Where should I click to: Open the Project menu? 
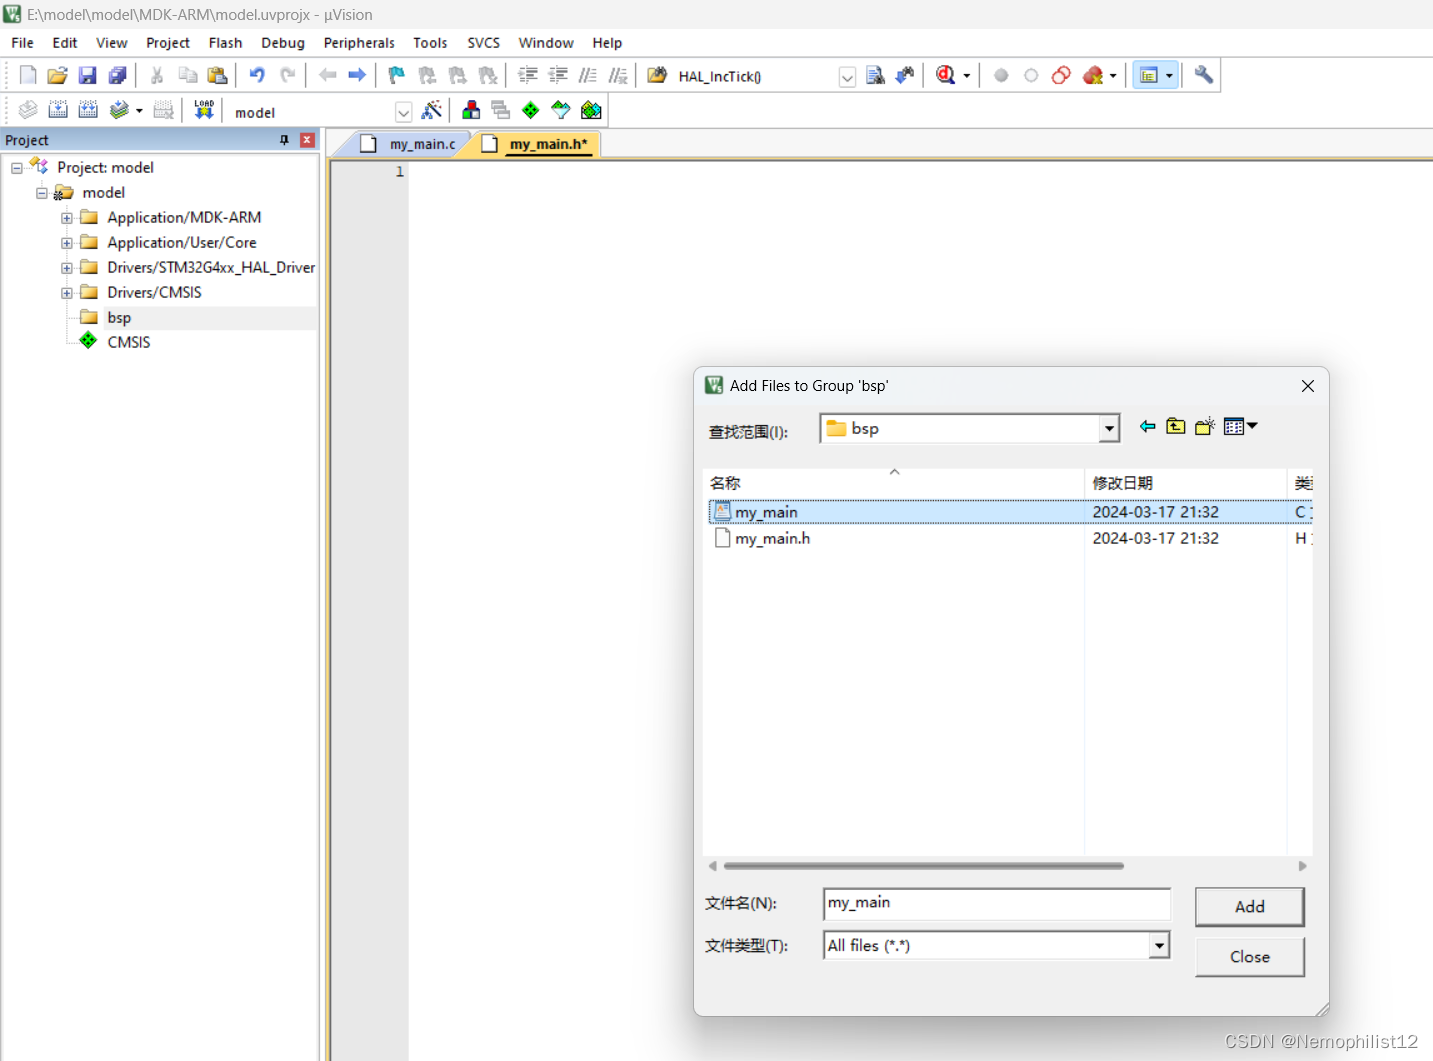(168, 43)
